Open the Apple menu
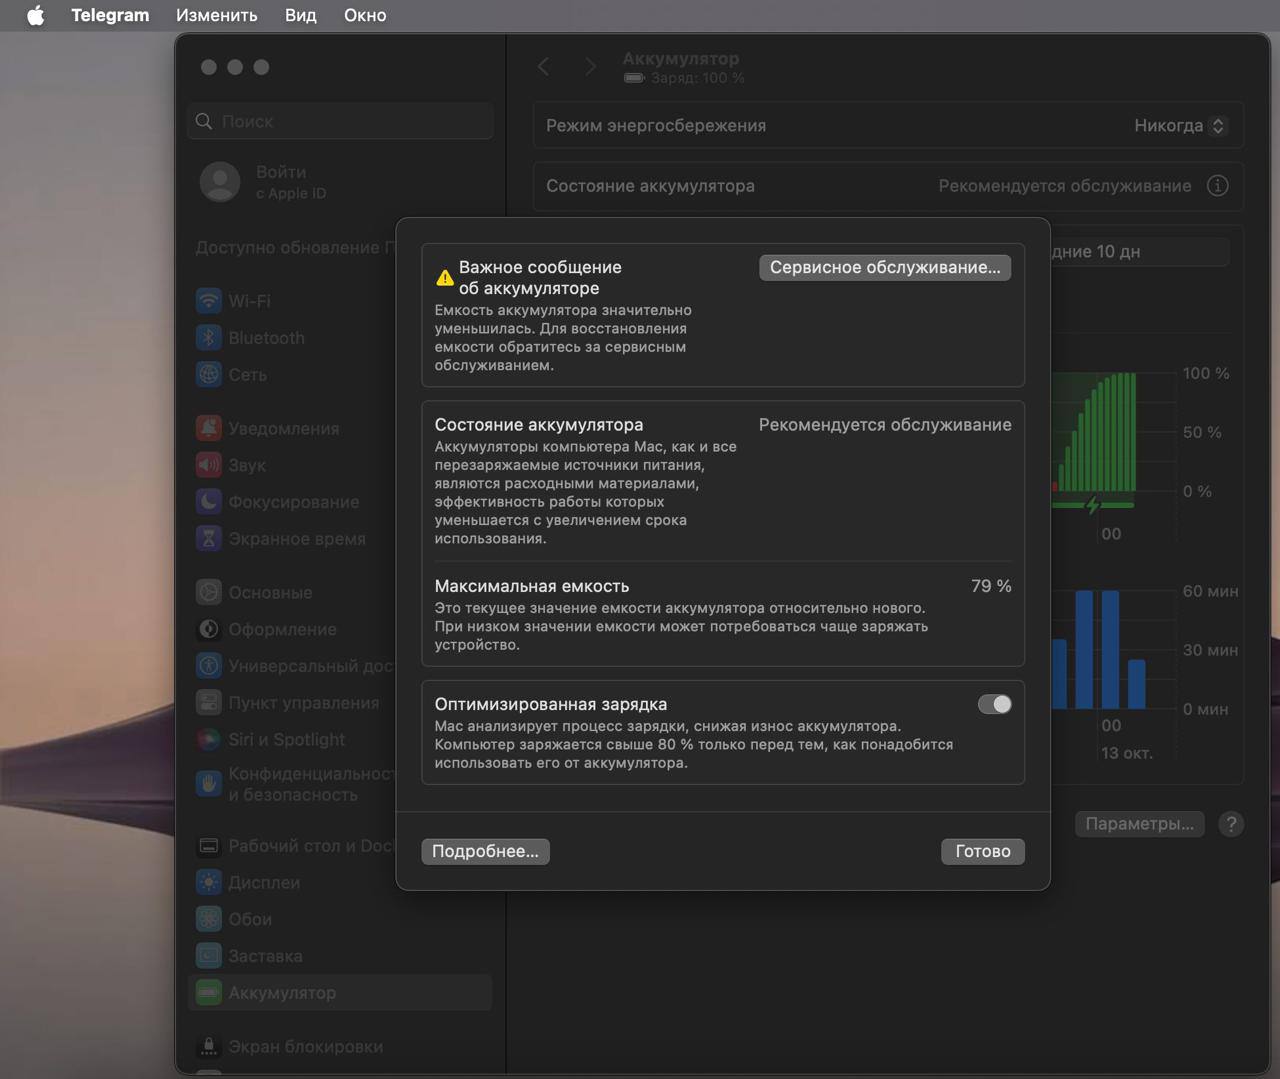The image size is (1280, 1079). [35, 15]
